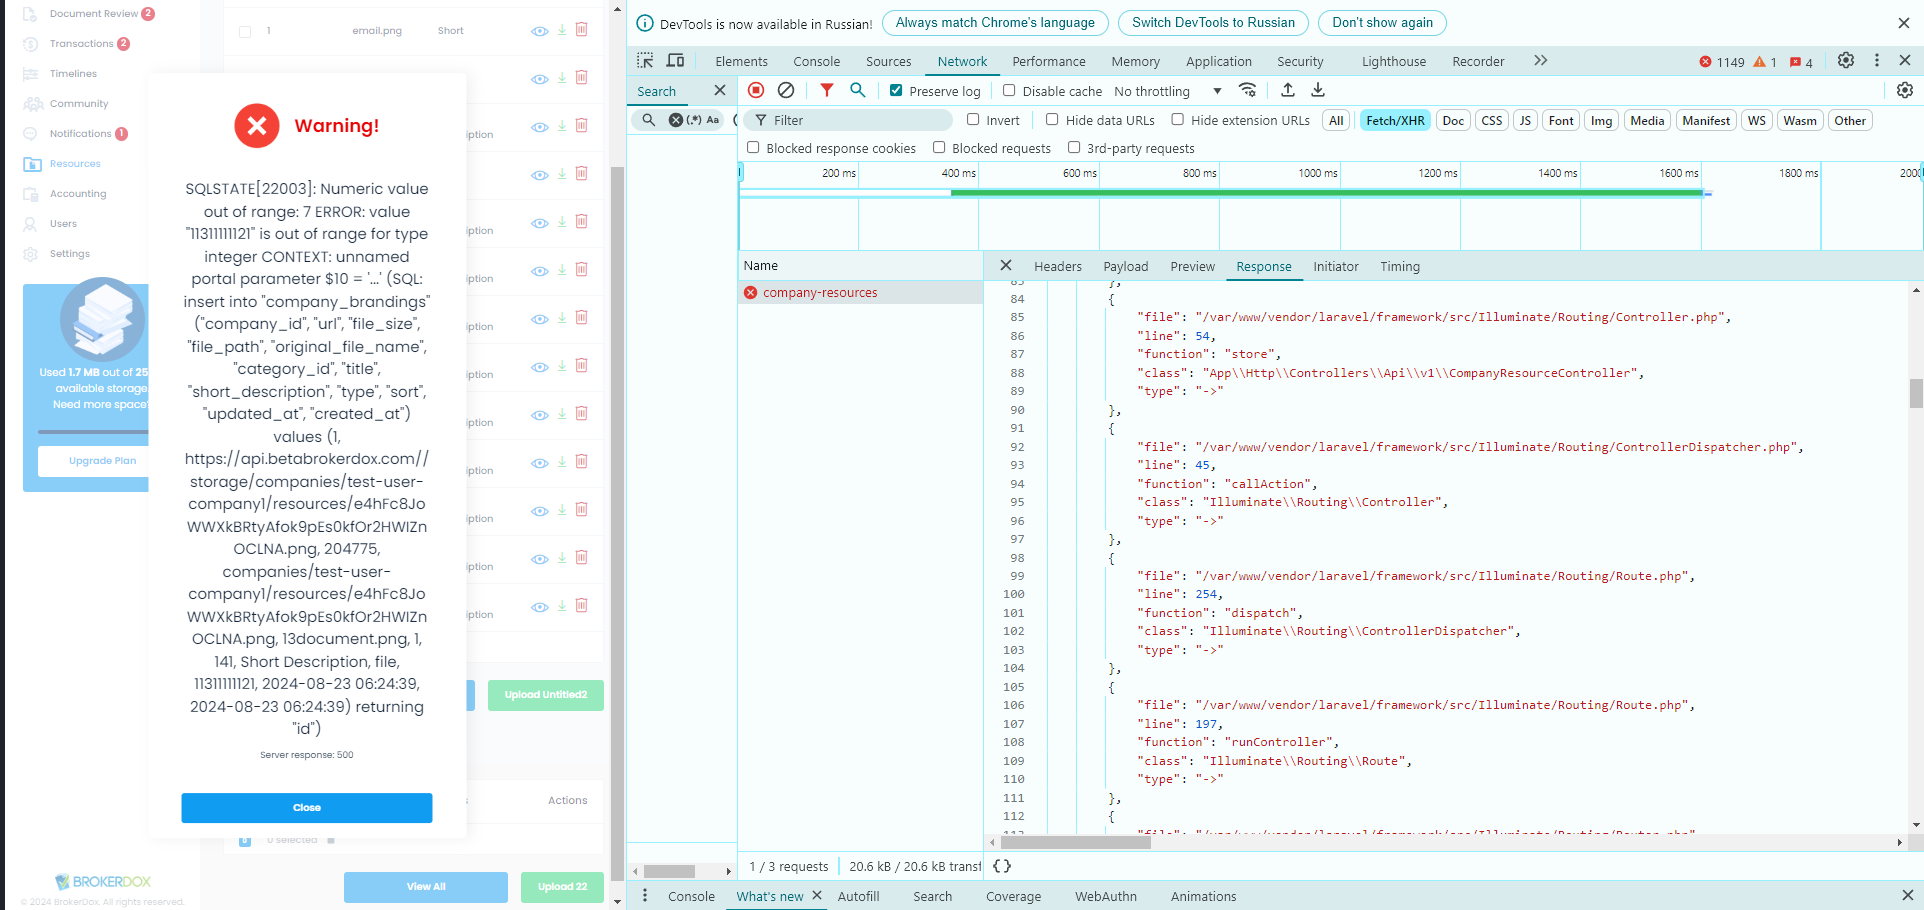This screenshot has height=910, width=1924.
Task: Check Hide data URLs checkbox
Action: point(1052,119)
